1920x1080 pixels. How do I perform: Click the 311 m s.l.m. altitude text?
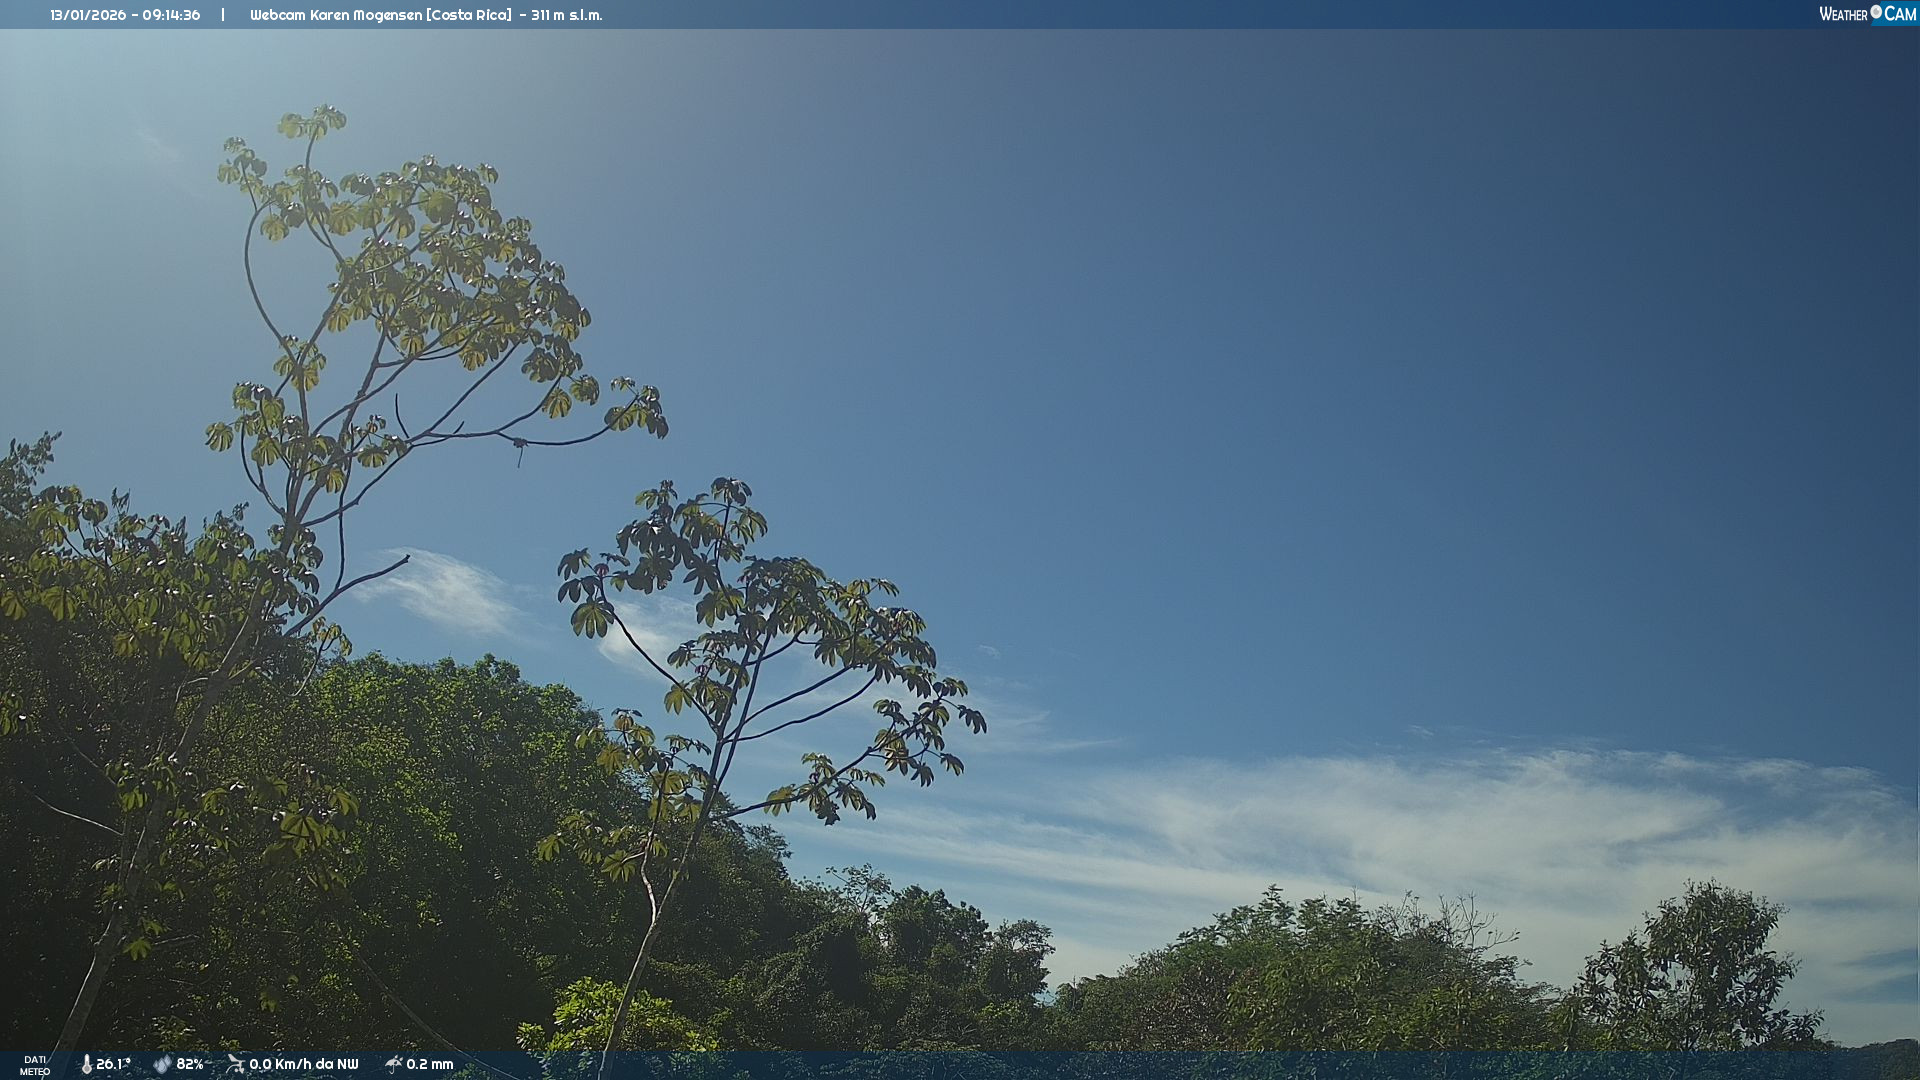tap(567, 15)
